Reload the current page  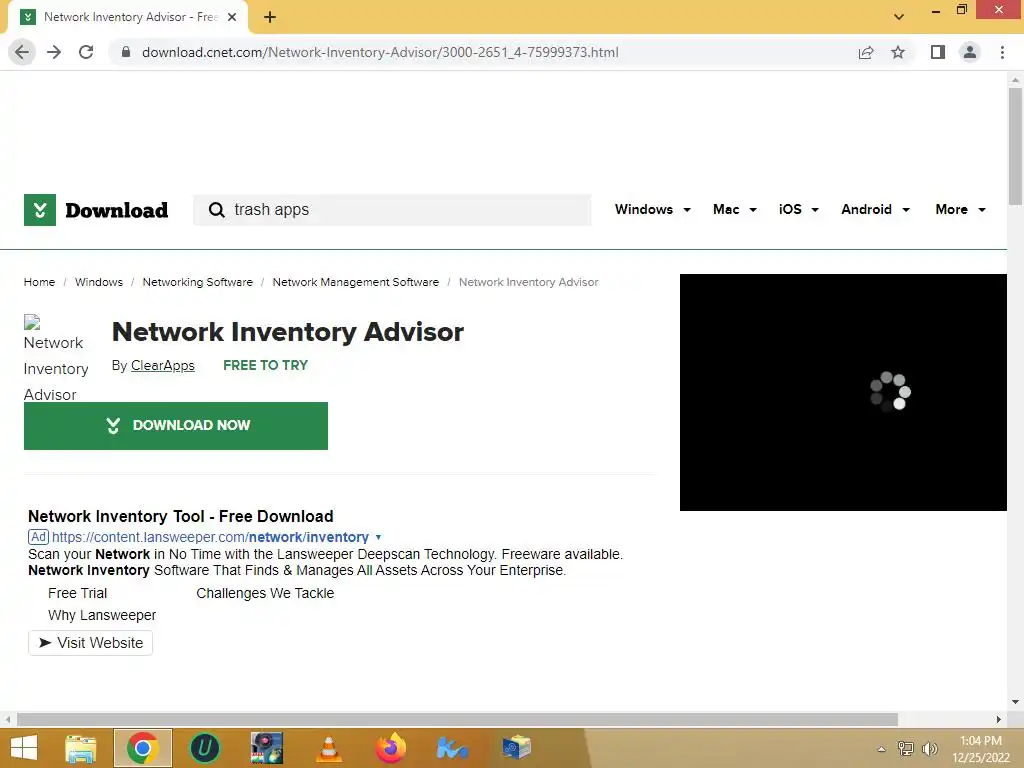click(86, 52)
